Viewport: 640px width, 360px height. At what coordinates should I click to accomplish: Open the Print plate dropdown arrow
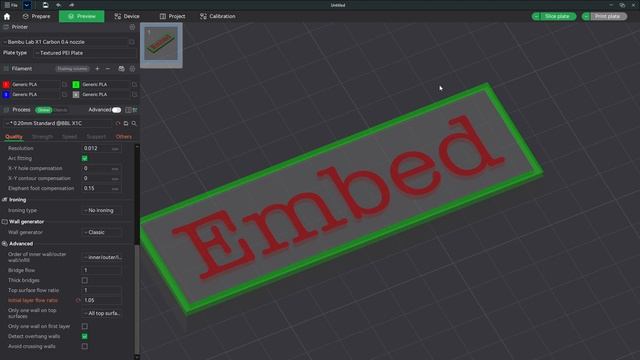[586, 16]
